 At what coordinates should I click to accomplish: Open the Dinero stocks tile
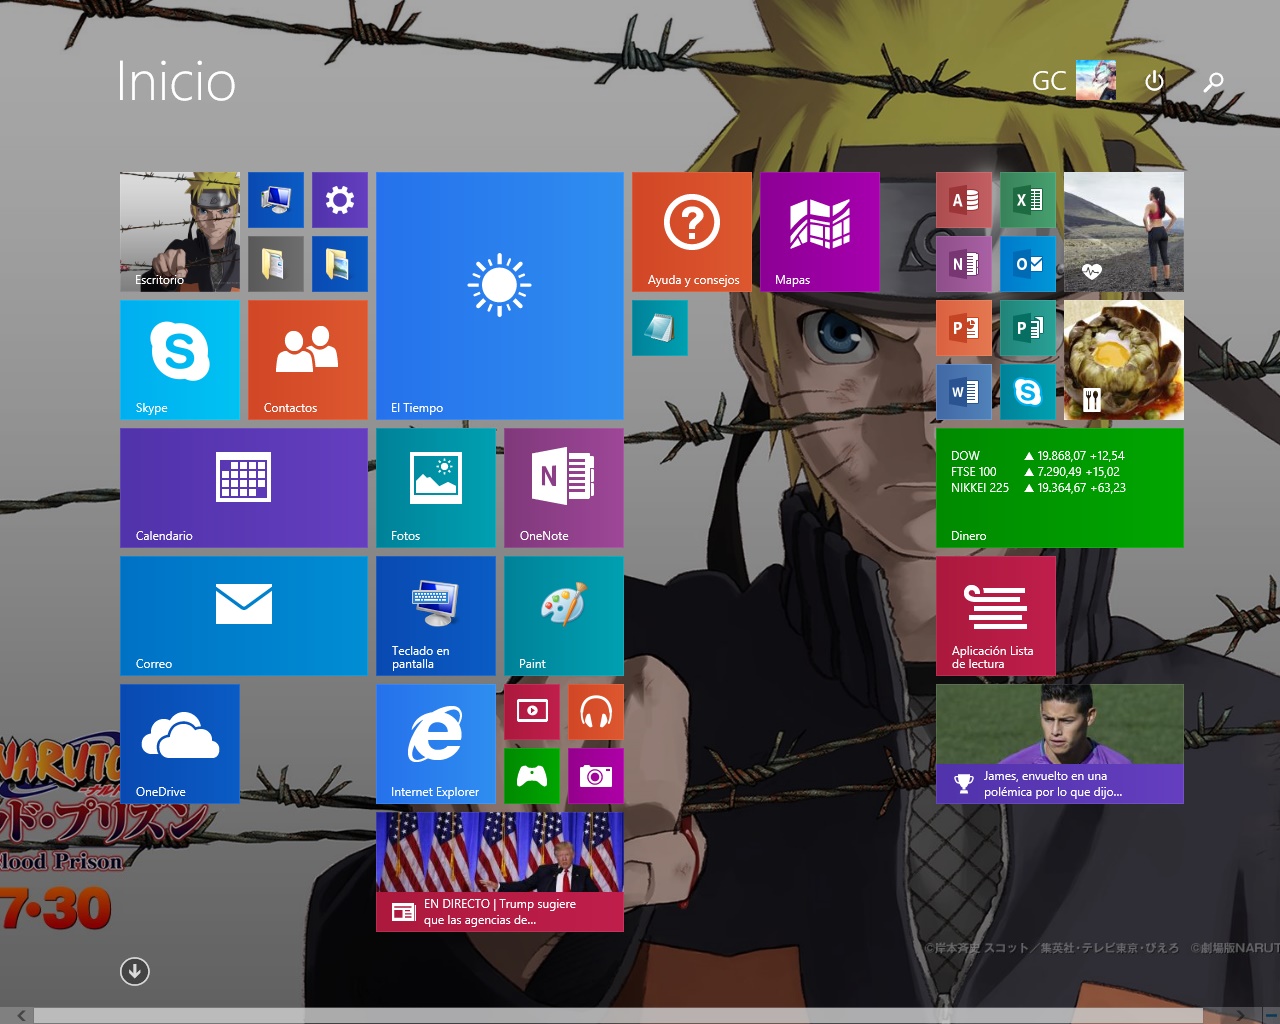(x=1059, y=488)
